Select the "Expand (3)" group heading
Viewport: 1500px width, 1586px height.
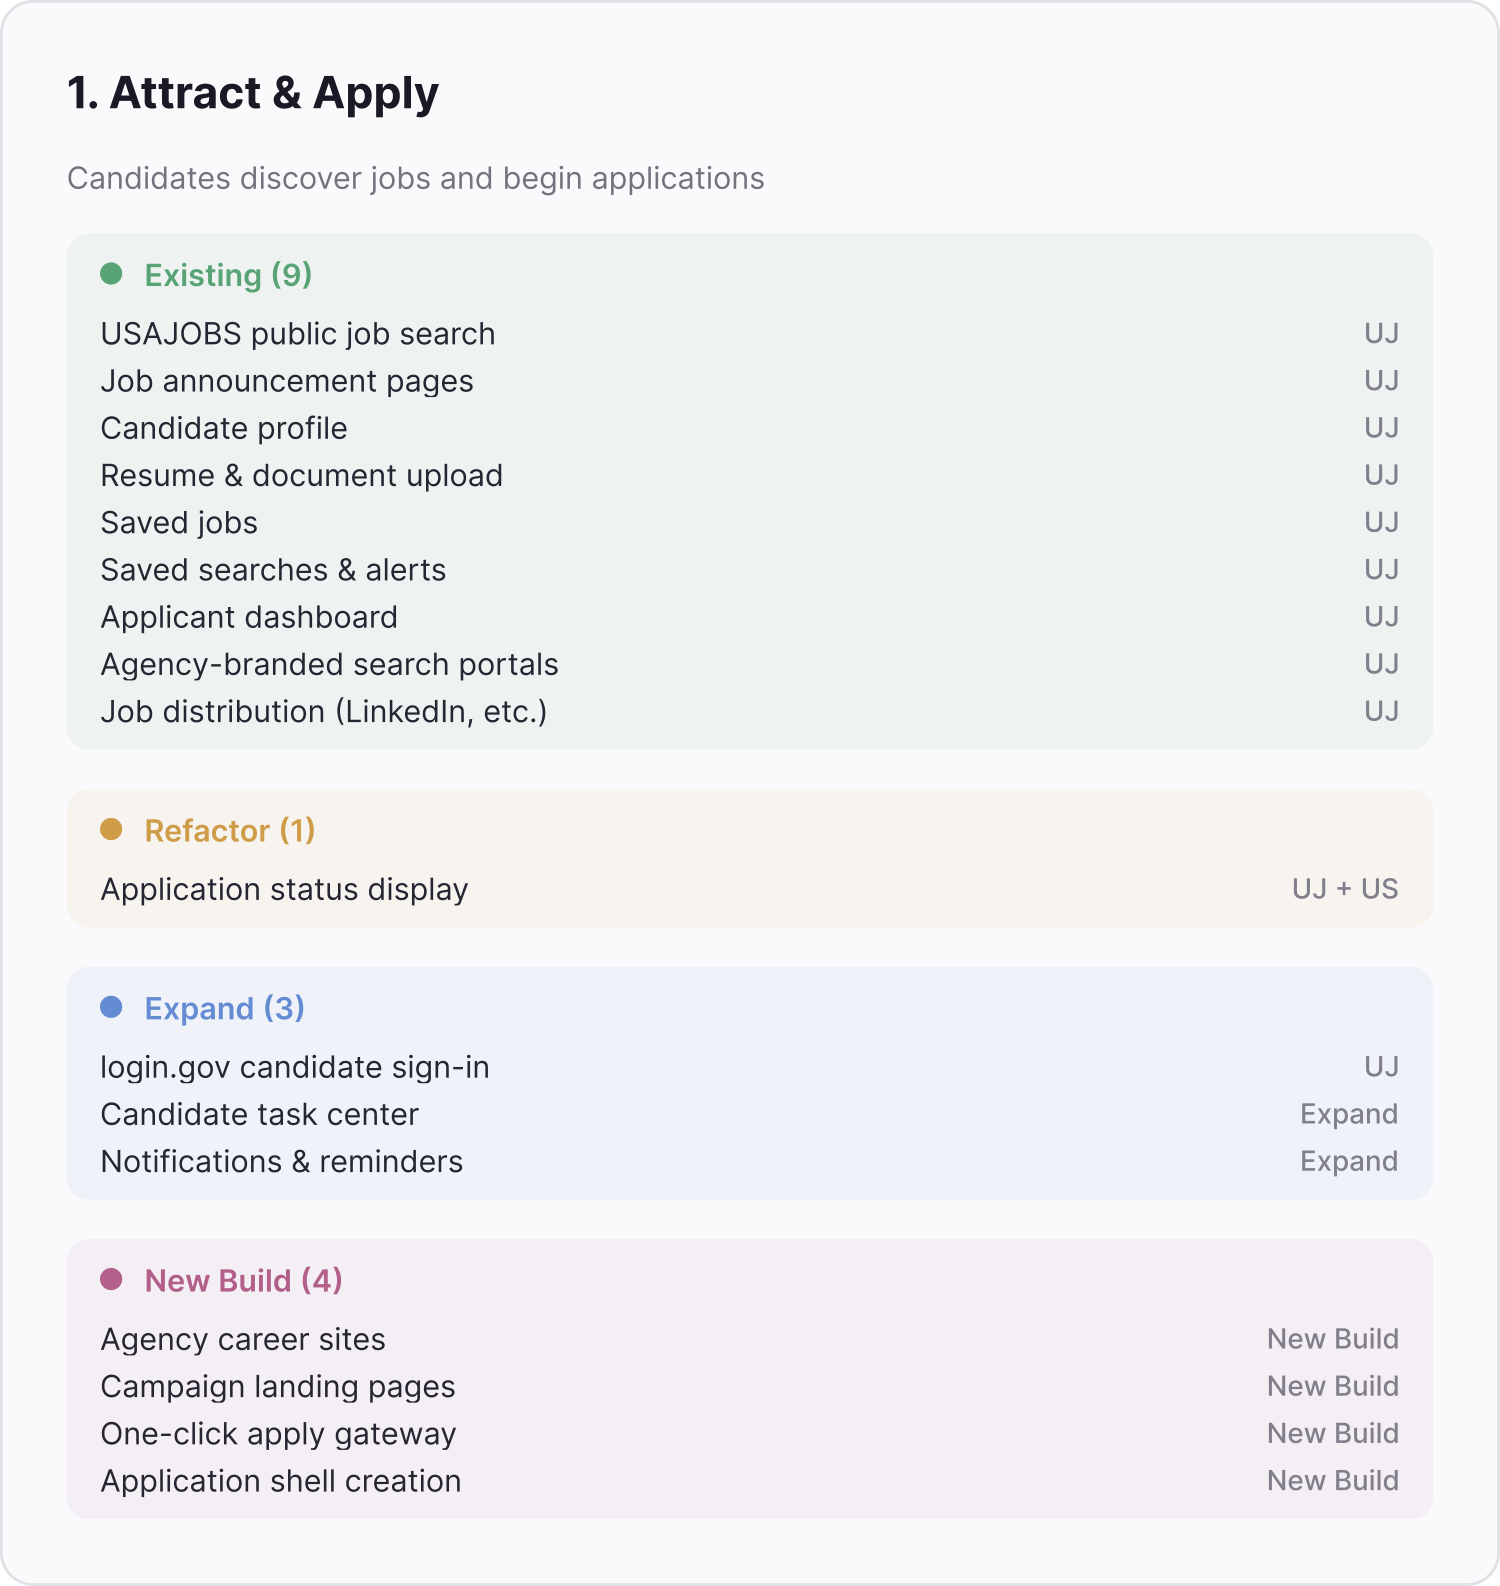click(x=225, y=1008)
